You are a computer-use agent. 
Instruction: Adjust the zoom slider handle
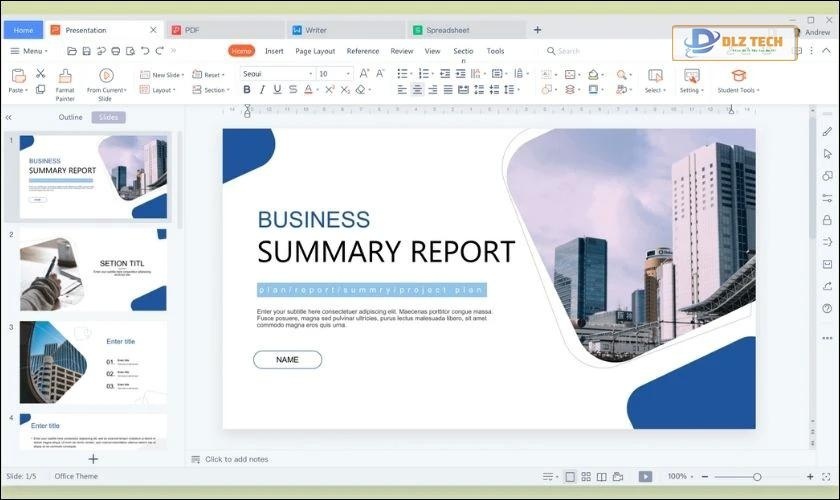coord(757,477)
